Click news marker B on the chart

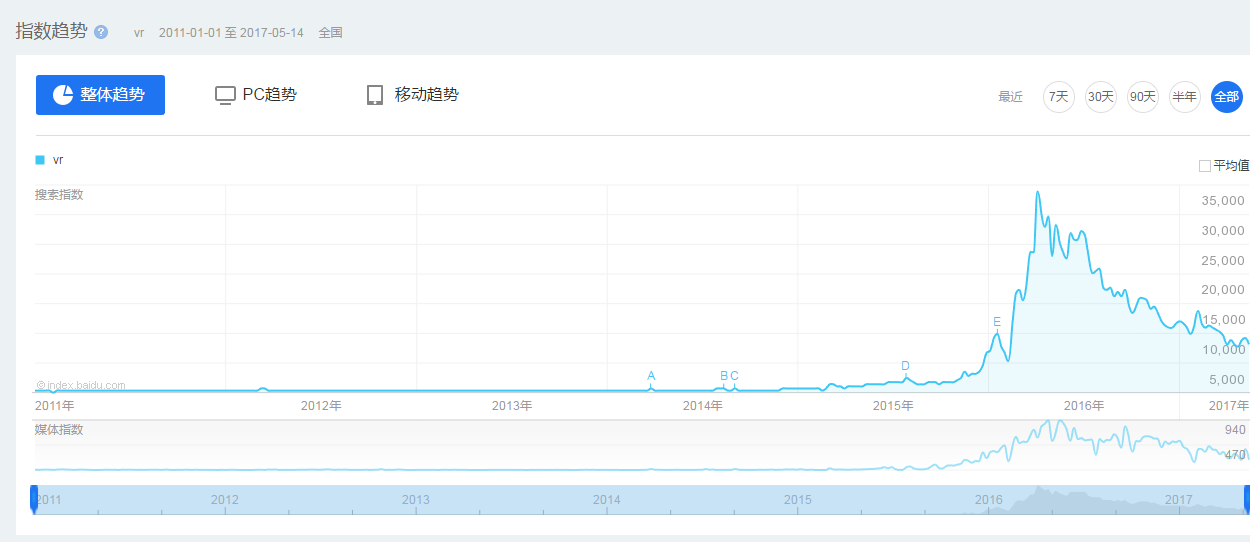click(x=724, y=377)
